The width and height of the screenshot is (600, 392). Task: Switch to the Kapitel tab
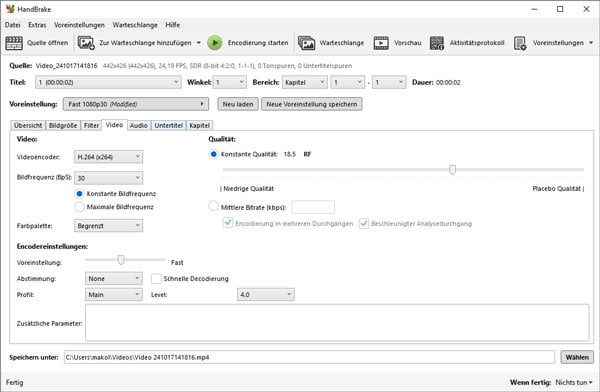[x=199, y=126]
